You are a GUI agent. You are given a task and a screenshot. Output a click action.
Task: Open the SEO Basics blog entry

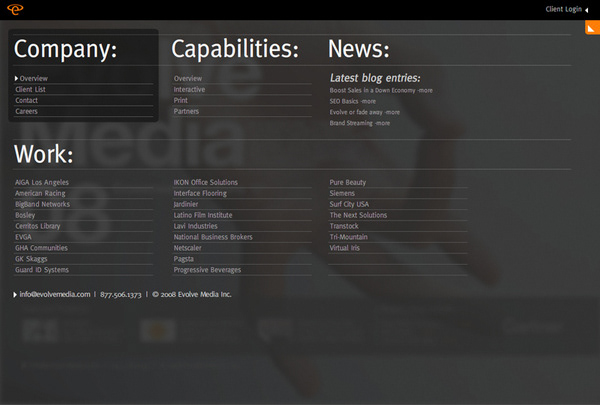click(352, 101)
